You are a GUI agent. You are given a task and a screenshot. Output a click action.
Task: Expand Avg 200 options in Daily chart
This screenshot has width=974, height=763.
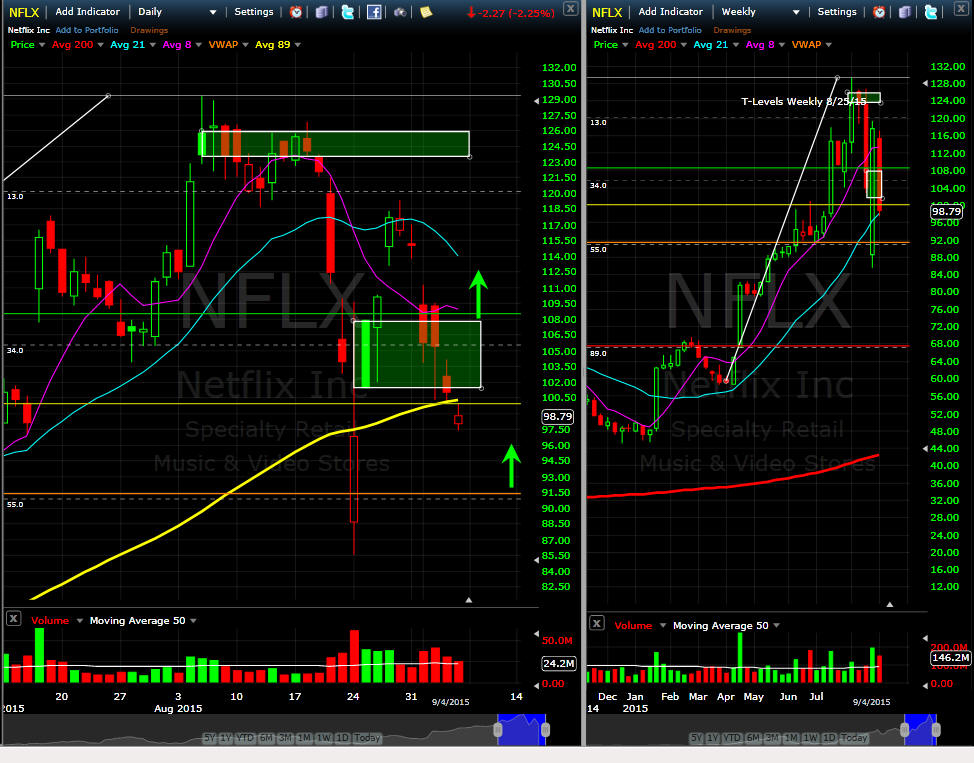[x=101, y=45]
